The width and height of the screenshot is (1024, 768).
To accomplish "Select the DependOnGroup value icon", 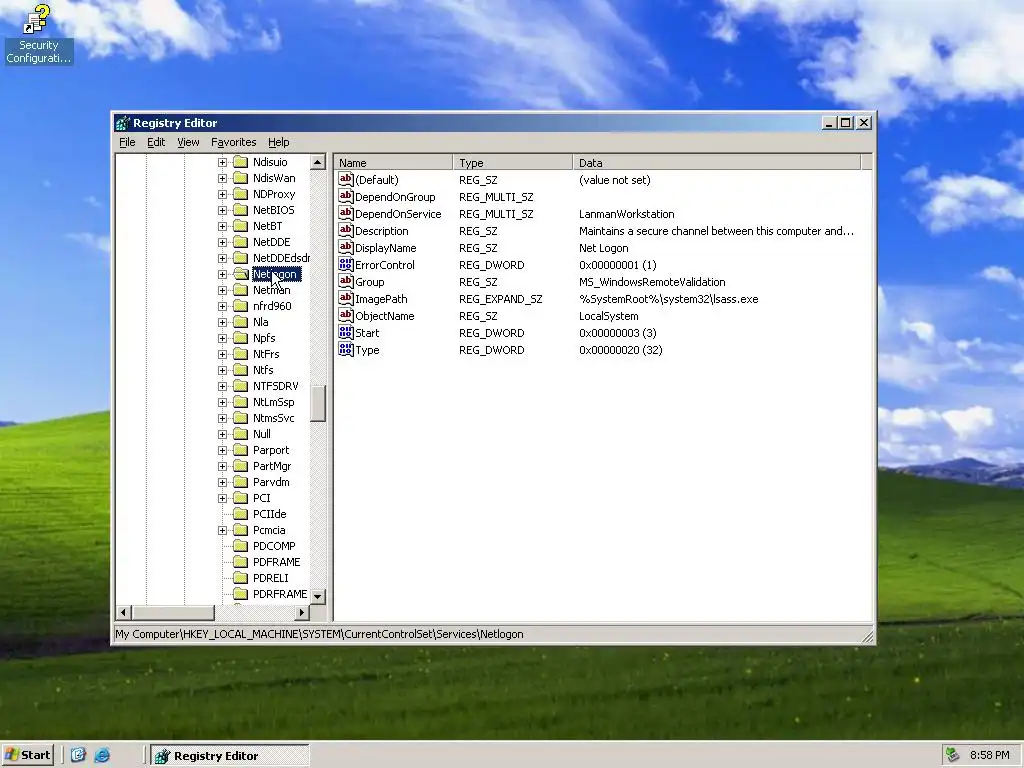I will coord(345,197).
